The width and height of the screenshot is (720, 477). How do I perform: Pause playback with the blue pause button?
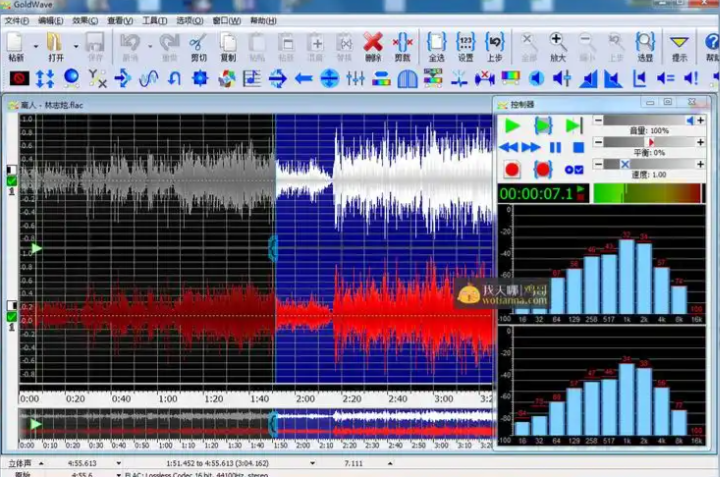(555, 148)
